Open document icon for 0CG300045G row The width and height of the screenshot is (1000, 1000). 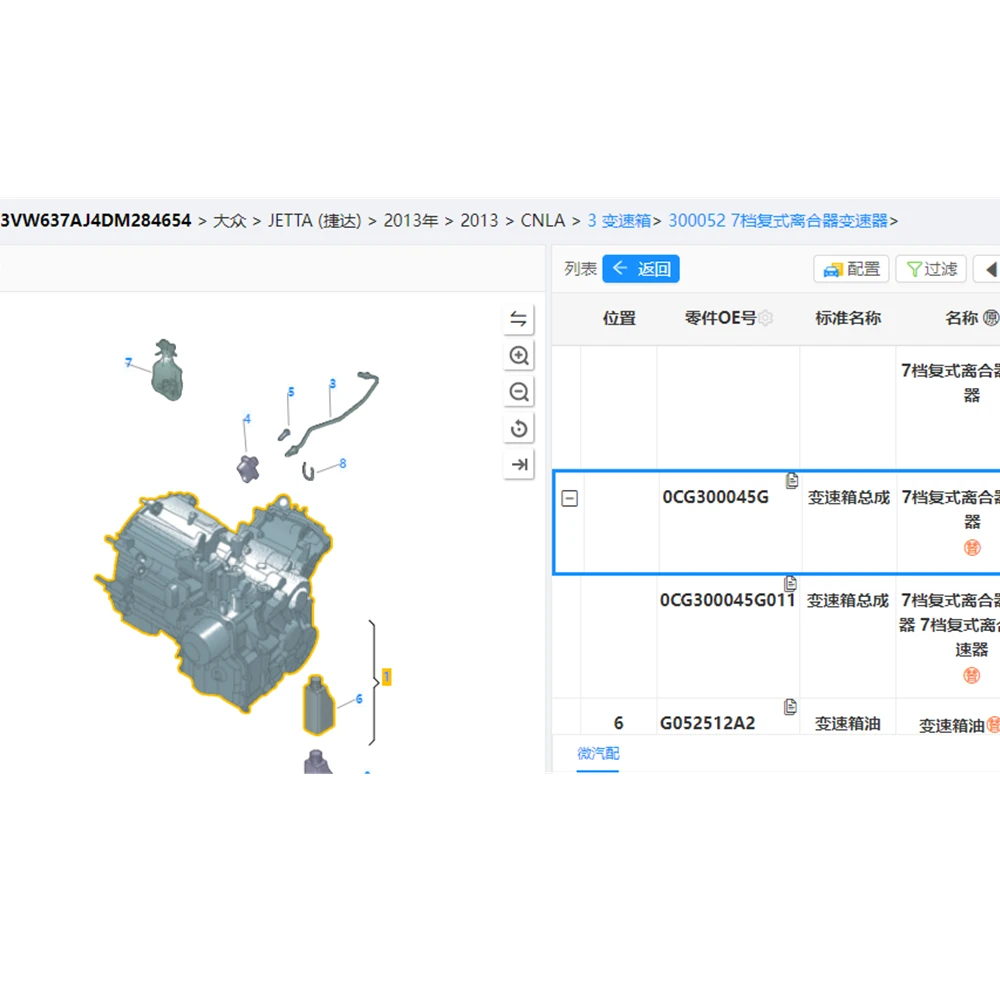791,480
